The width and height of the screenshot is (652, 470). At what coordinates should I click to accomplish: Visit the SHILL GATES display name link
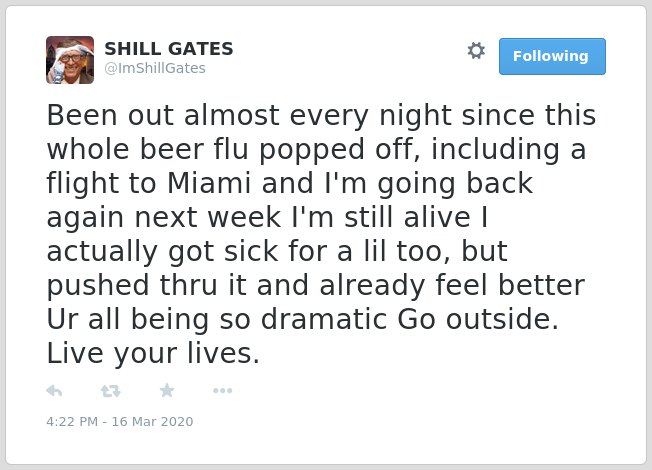169,49
